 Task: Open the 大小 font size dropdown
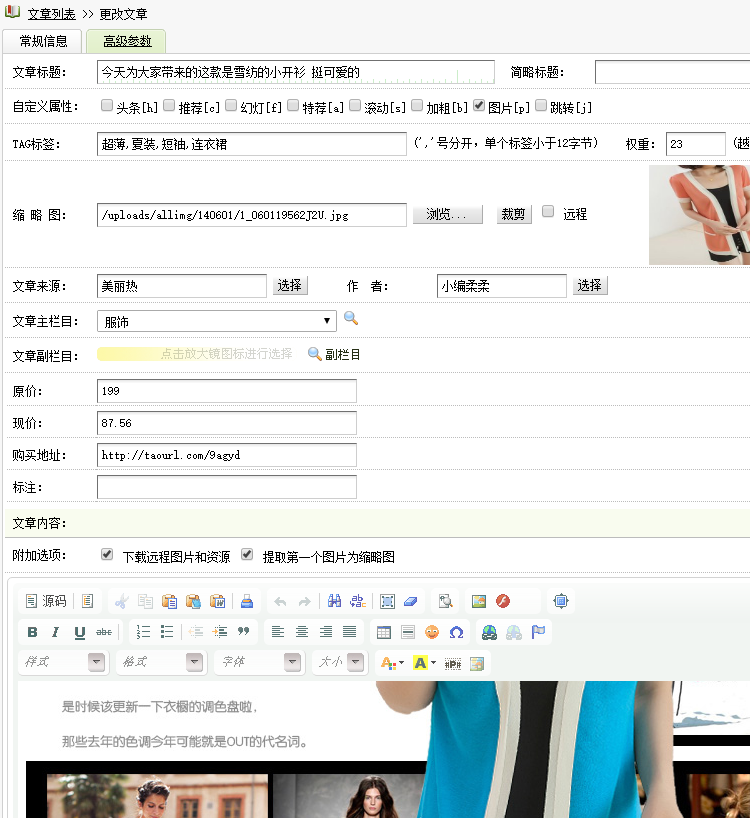coord(340,663)
